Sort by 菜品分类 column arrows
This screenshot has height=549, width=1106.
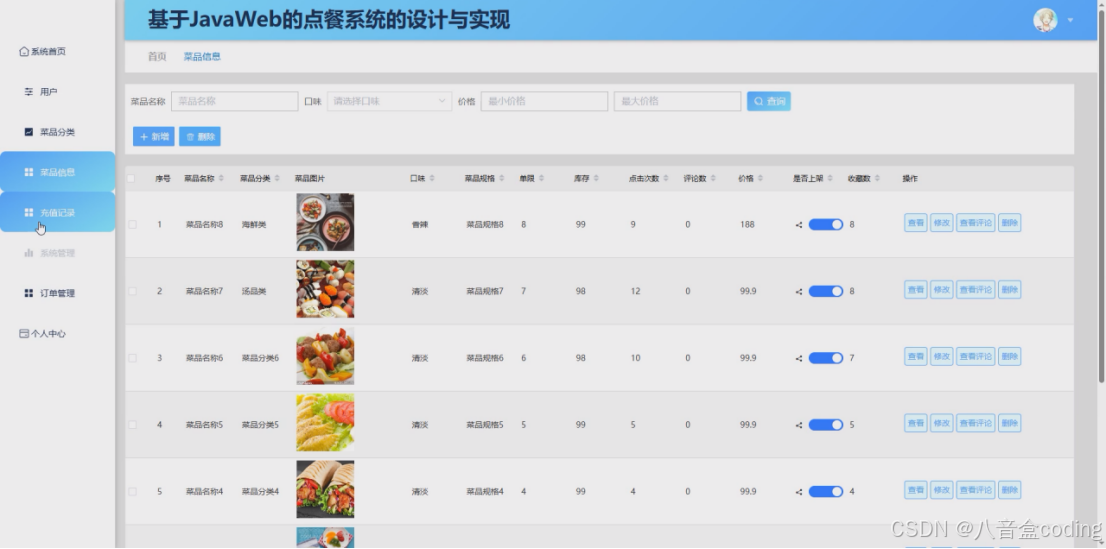277,179
